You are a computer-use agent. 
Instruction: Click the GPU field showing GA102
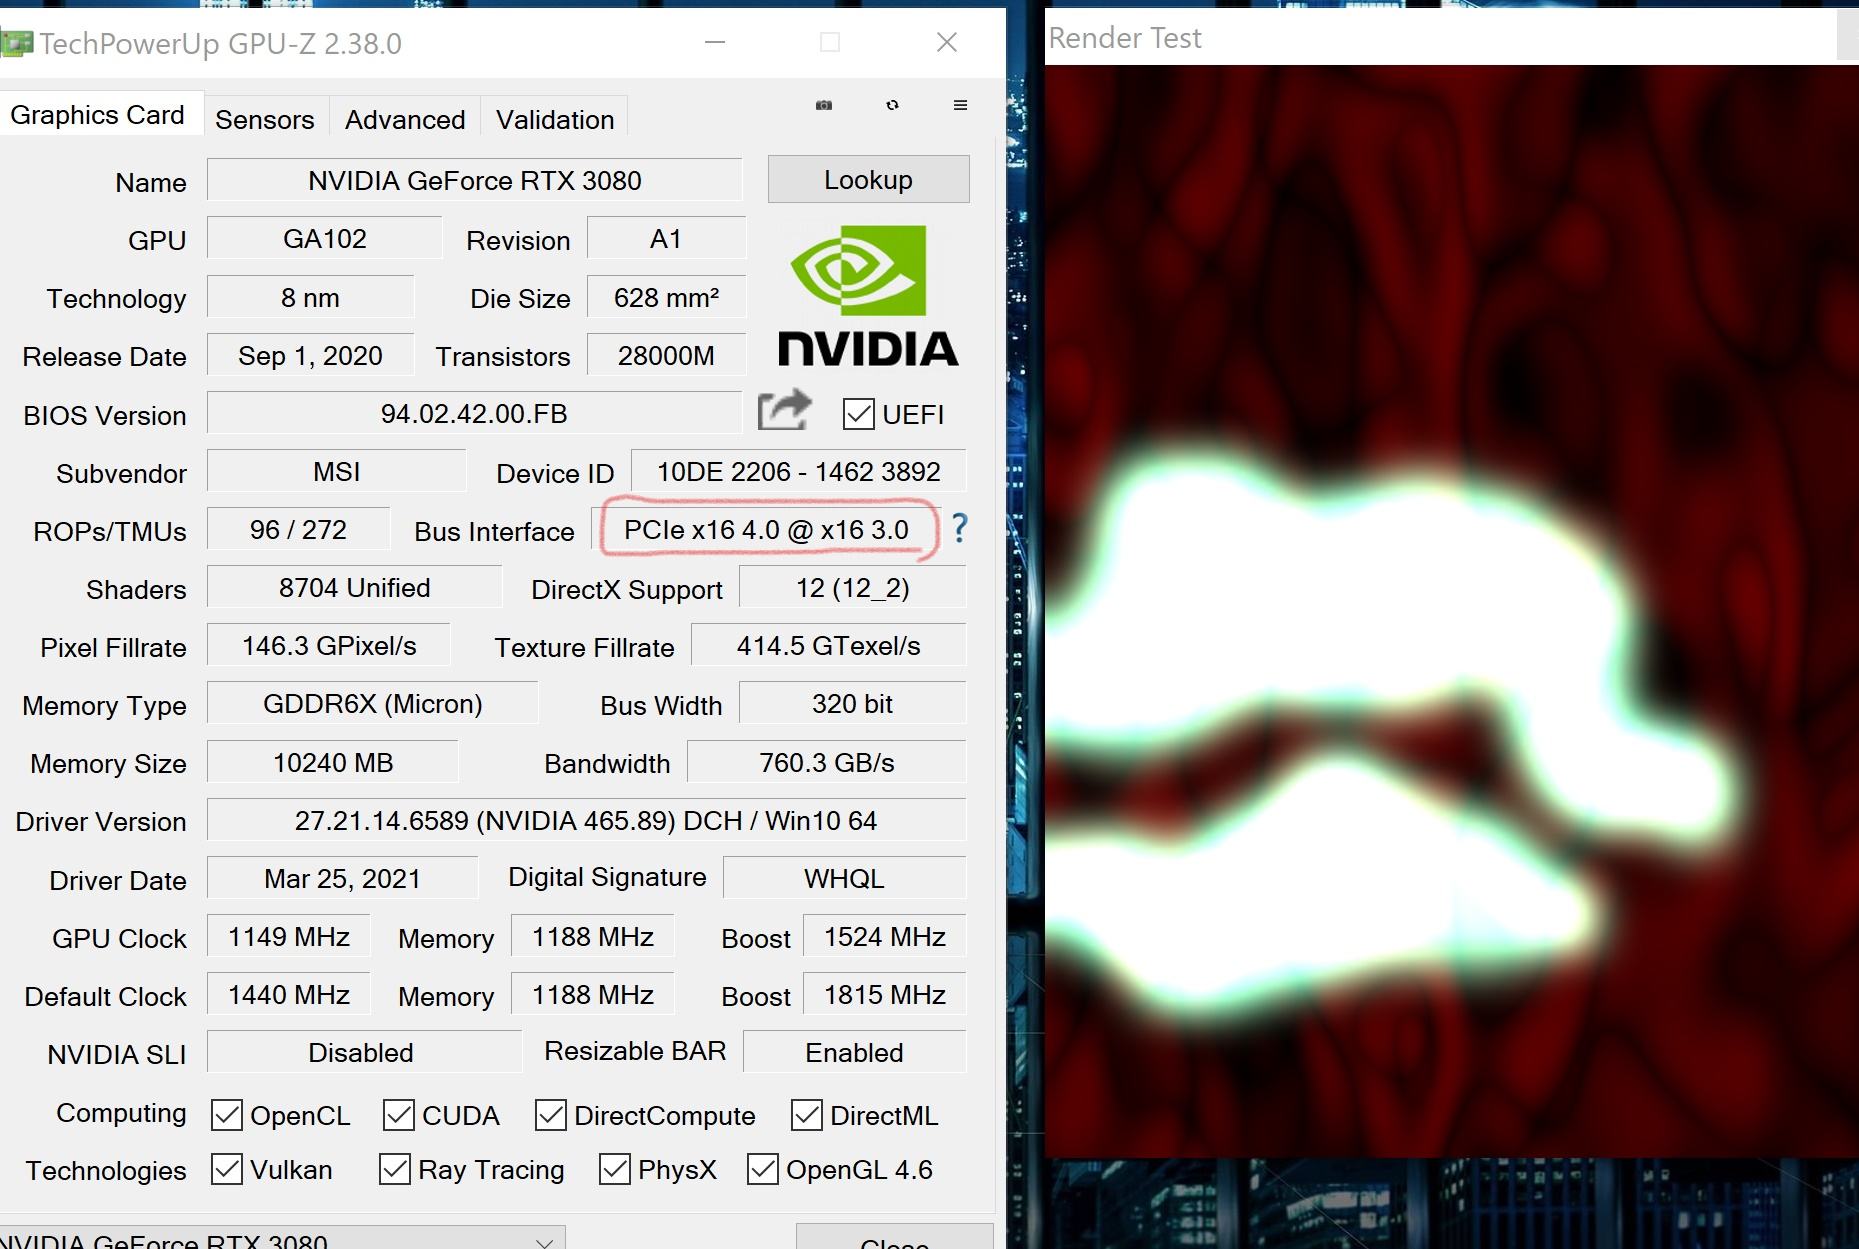tap(325, 239)
